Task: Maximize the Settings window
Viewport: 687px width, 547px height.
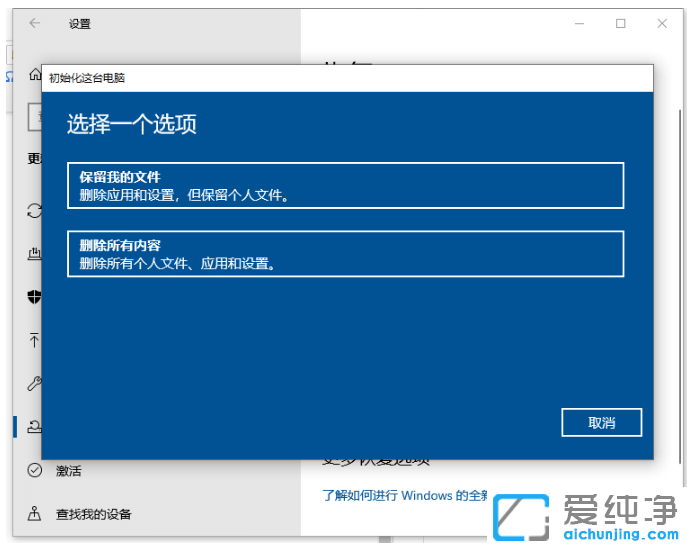Action: pyautogui.click(x=620, y=24)
